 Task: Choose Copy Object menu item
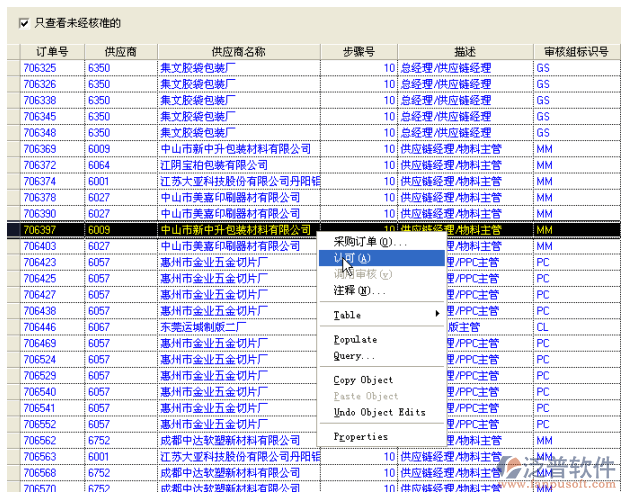(x=364, y=380)
